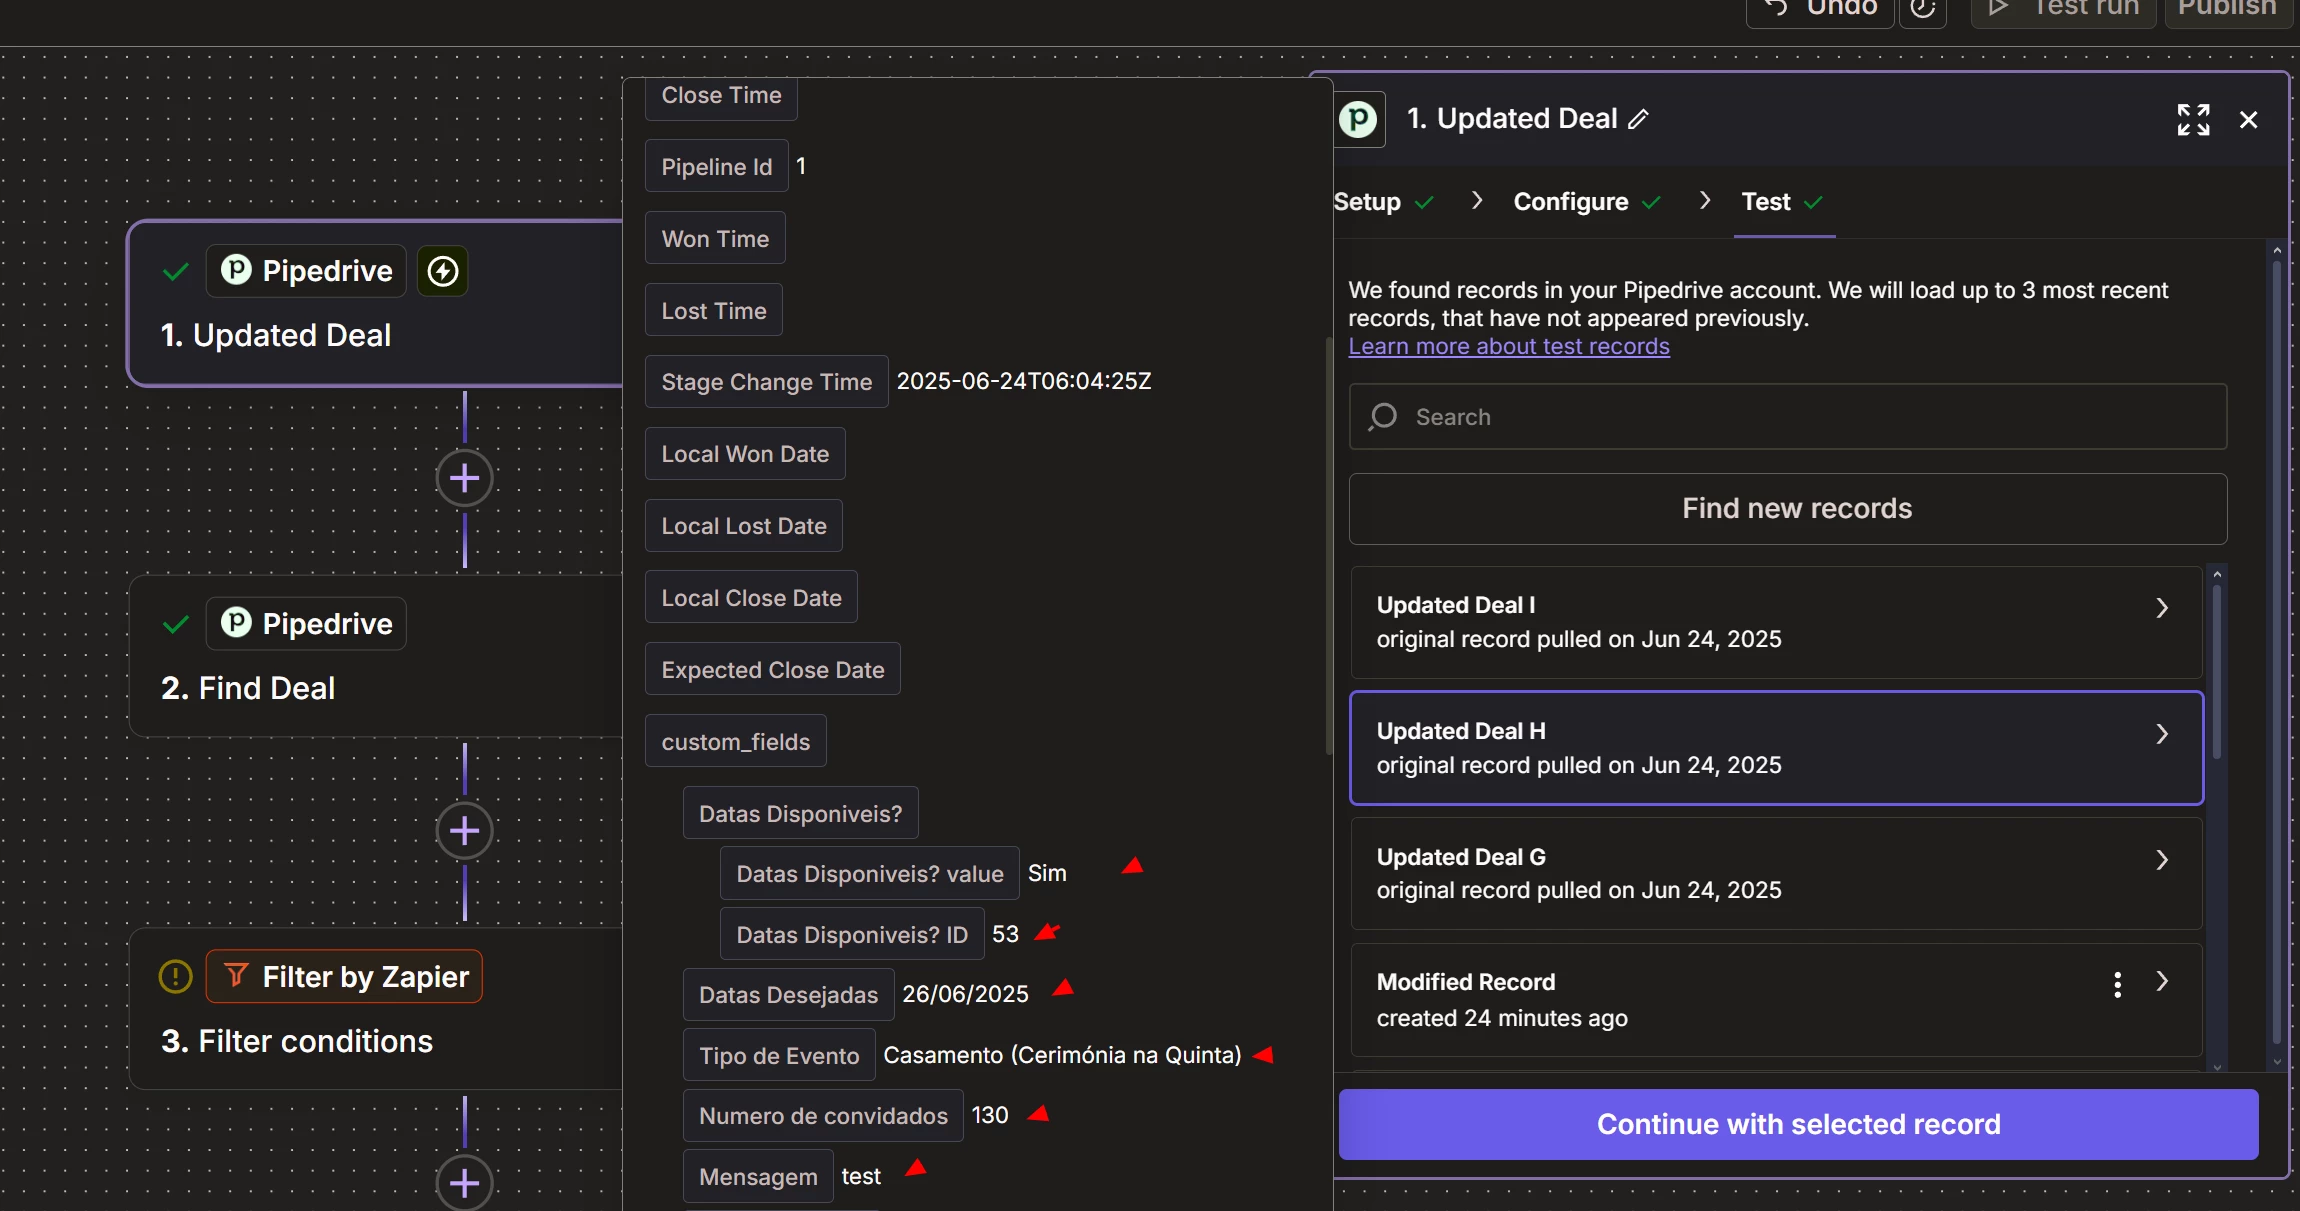Click the pencil icon to rename Updated Deal

pos(1638,120)
